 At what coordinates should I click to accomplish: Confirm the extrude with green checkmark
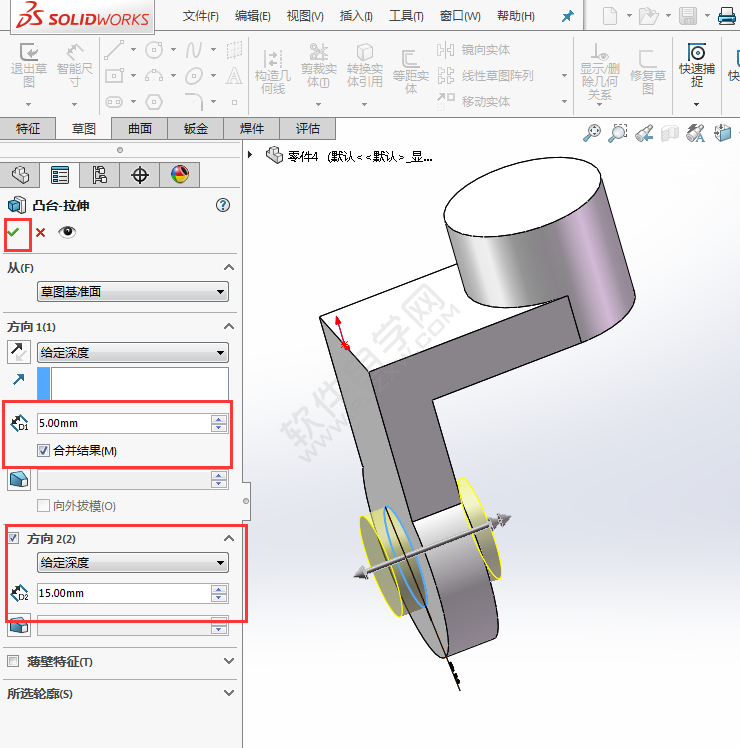point(13,232)
